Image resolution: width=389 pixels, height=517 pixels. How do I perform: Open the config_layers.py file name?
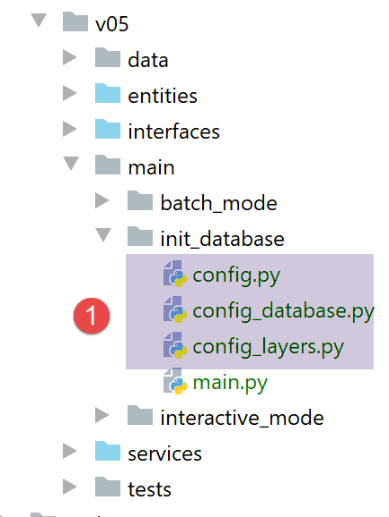pyautogui.click(x=268, y=348)
